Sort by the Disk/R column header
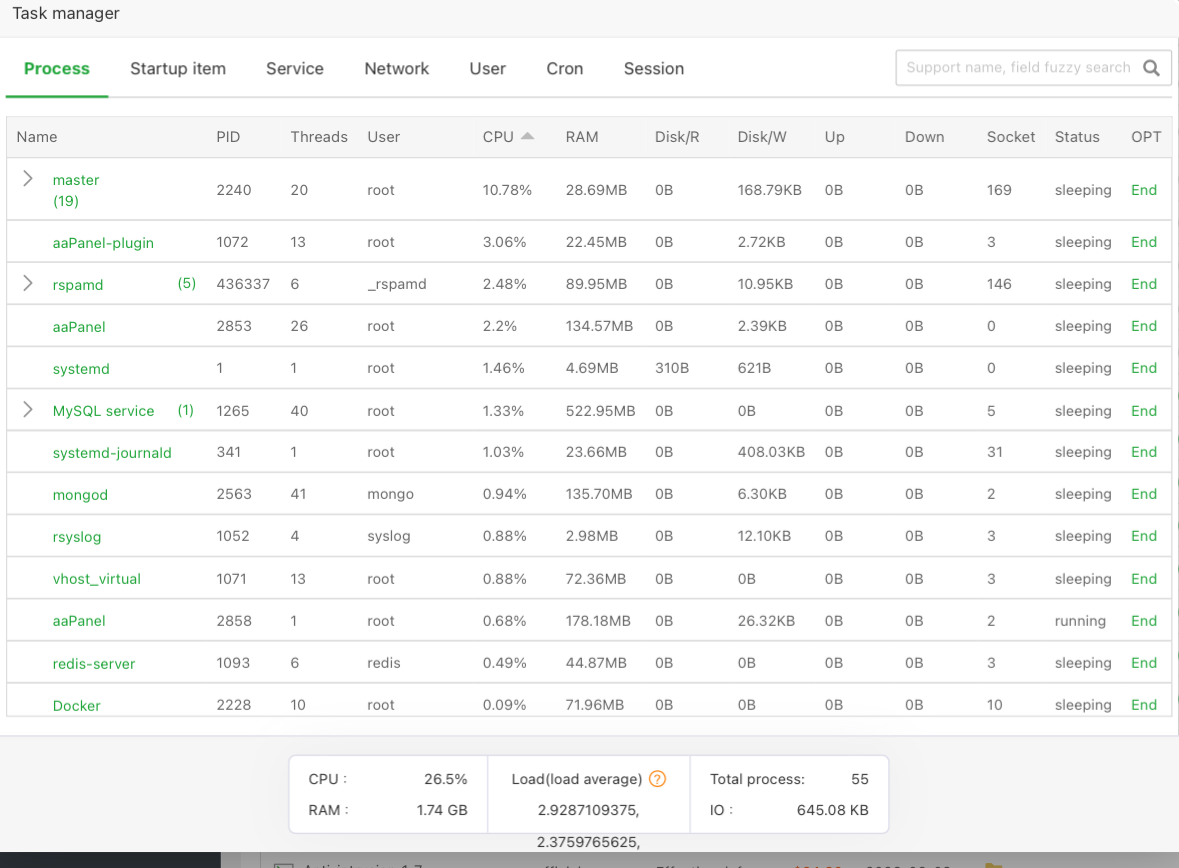The image size is (1179, 868). pos(677,137)
